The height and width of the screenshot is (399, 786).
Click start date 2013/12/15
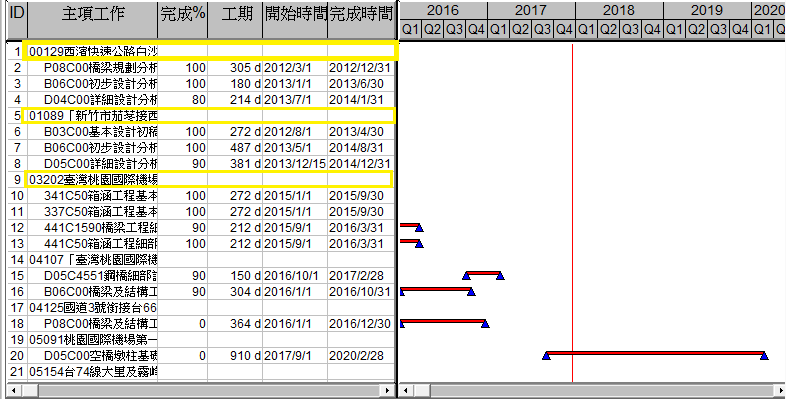click(x=295, y=164)
